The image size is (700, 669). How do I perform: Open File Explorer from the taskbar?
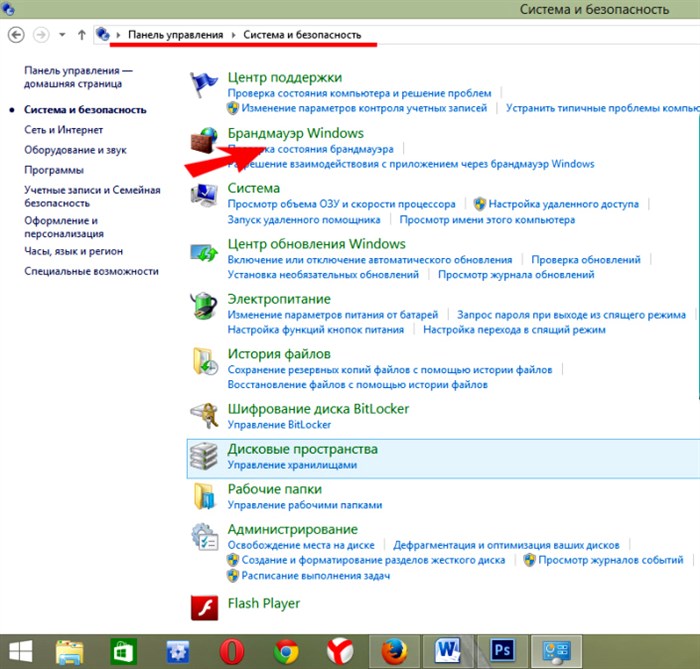click(69, 652)
